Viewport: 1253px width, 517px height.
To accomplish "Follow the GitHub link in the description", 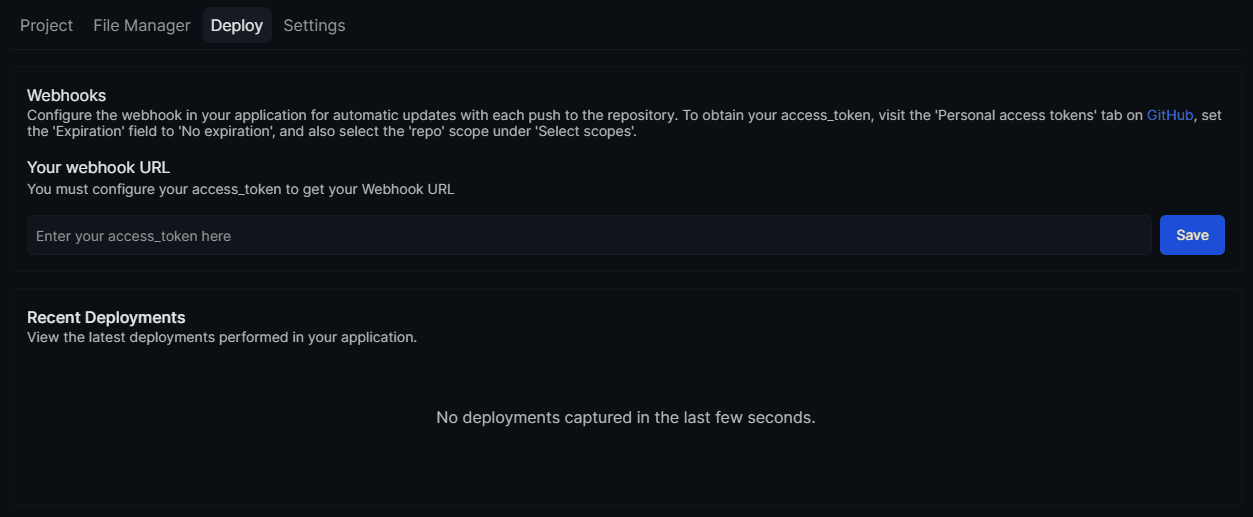I will pyautogui.click(x=1170, y=115).
